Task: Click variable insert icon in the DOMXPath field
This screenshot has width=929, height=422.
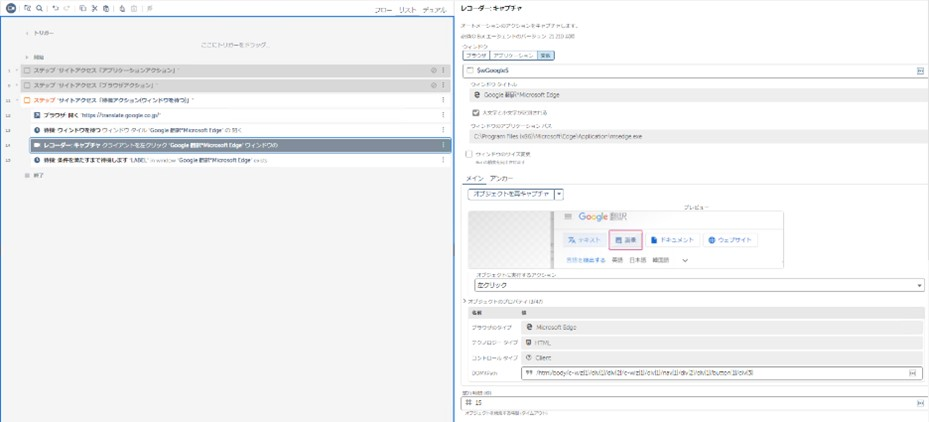Action: pyautogui.click(x=912, y=373)
